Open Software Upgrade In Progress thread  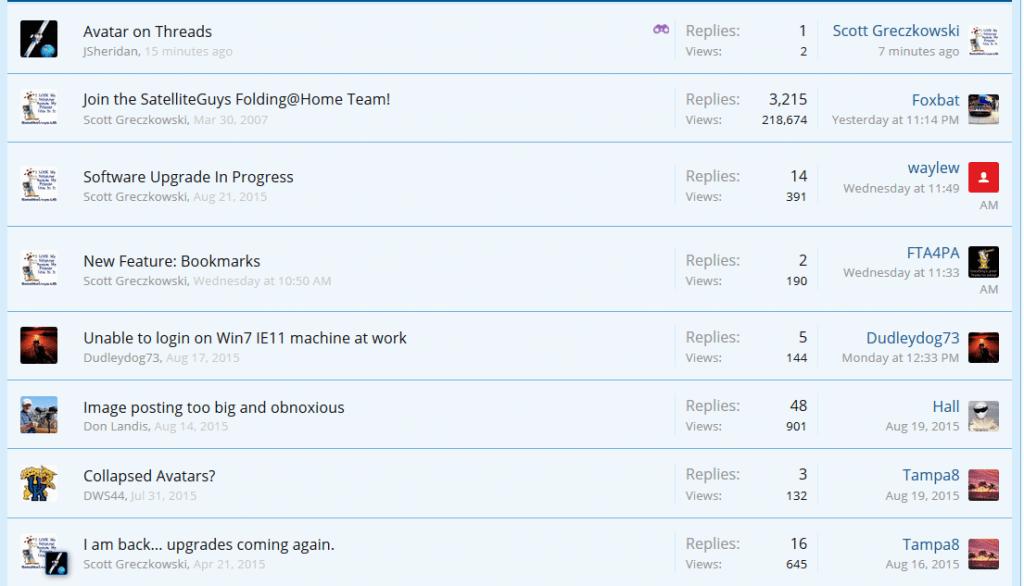[188, 177]
